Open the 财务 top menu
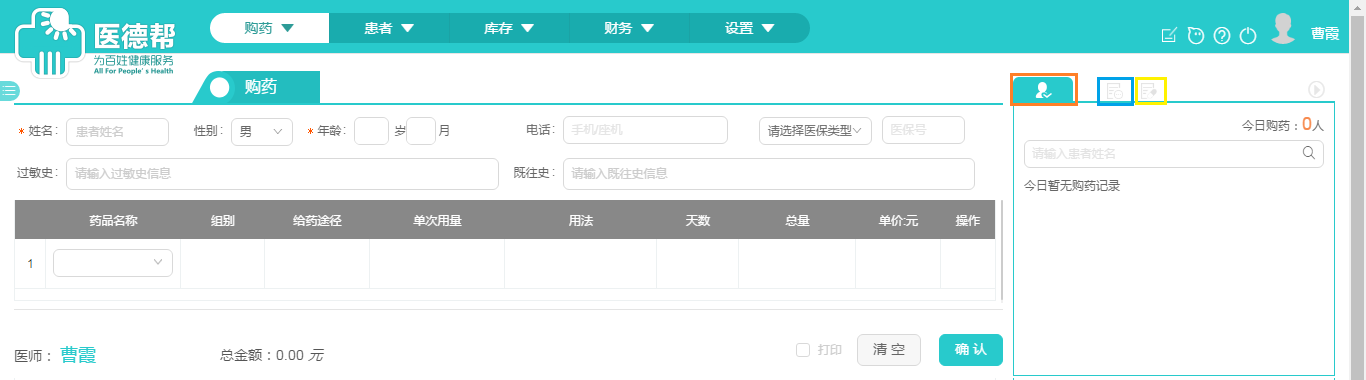The image size is (1366, 380). coord(629,28)
